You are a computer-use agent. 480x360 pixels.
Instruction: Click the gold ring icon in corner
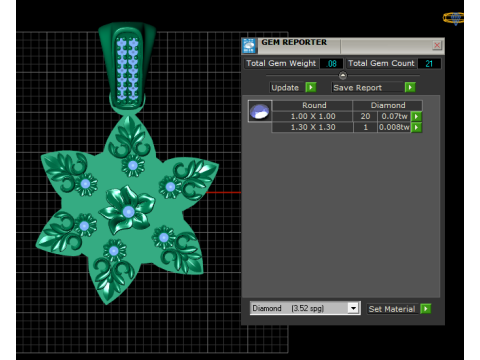pos(453,18)
